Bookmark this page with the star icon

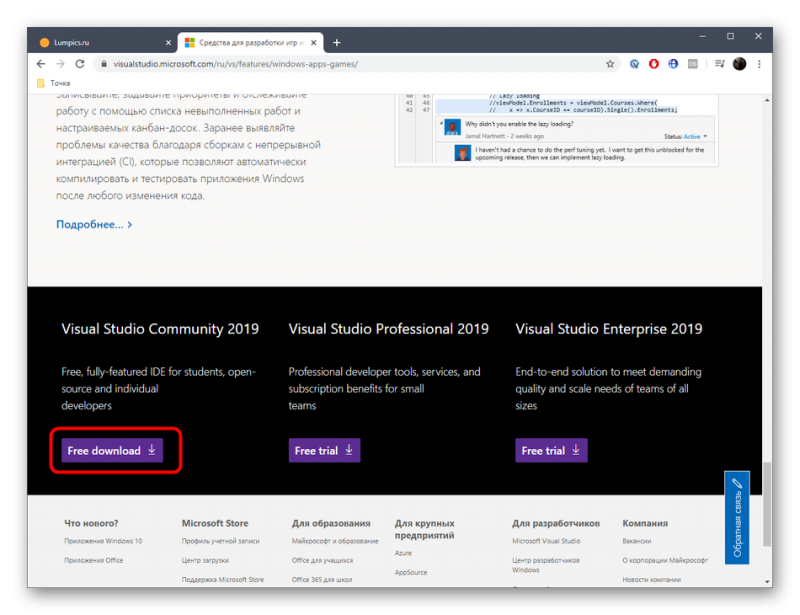click(x=610, y=64)
